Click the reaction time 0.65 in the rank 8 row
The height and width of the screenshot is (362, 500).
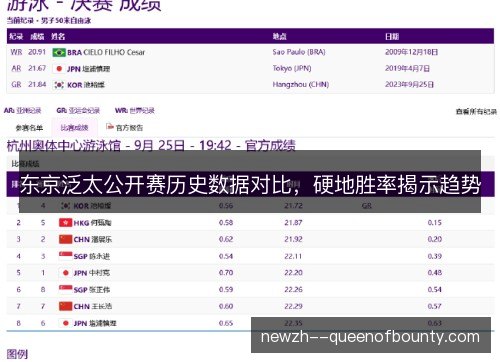226,323
